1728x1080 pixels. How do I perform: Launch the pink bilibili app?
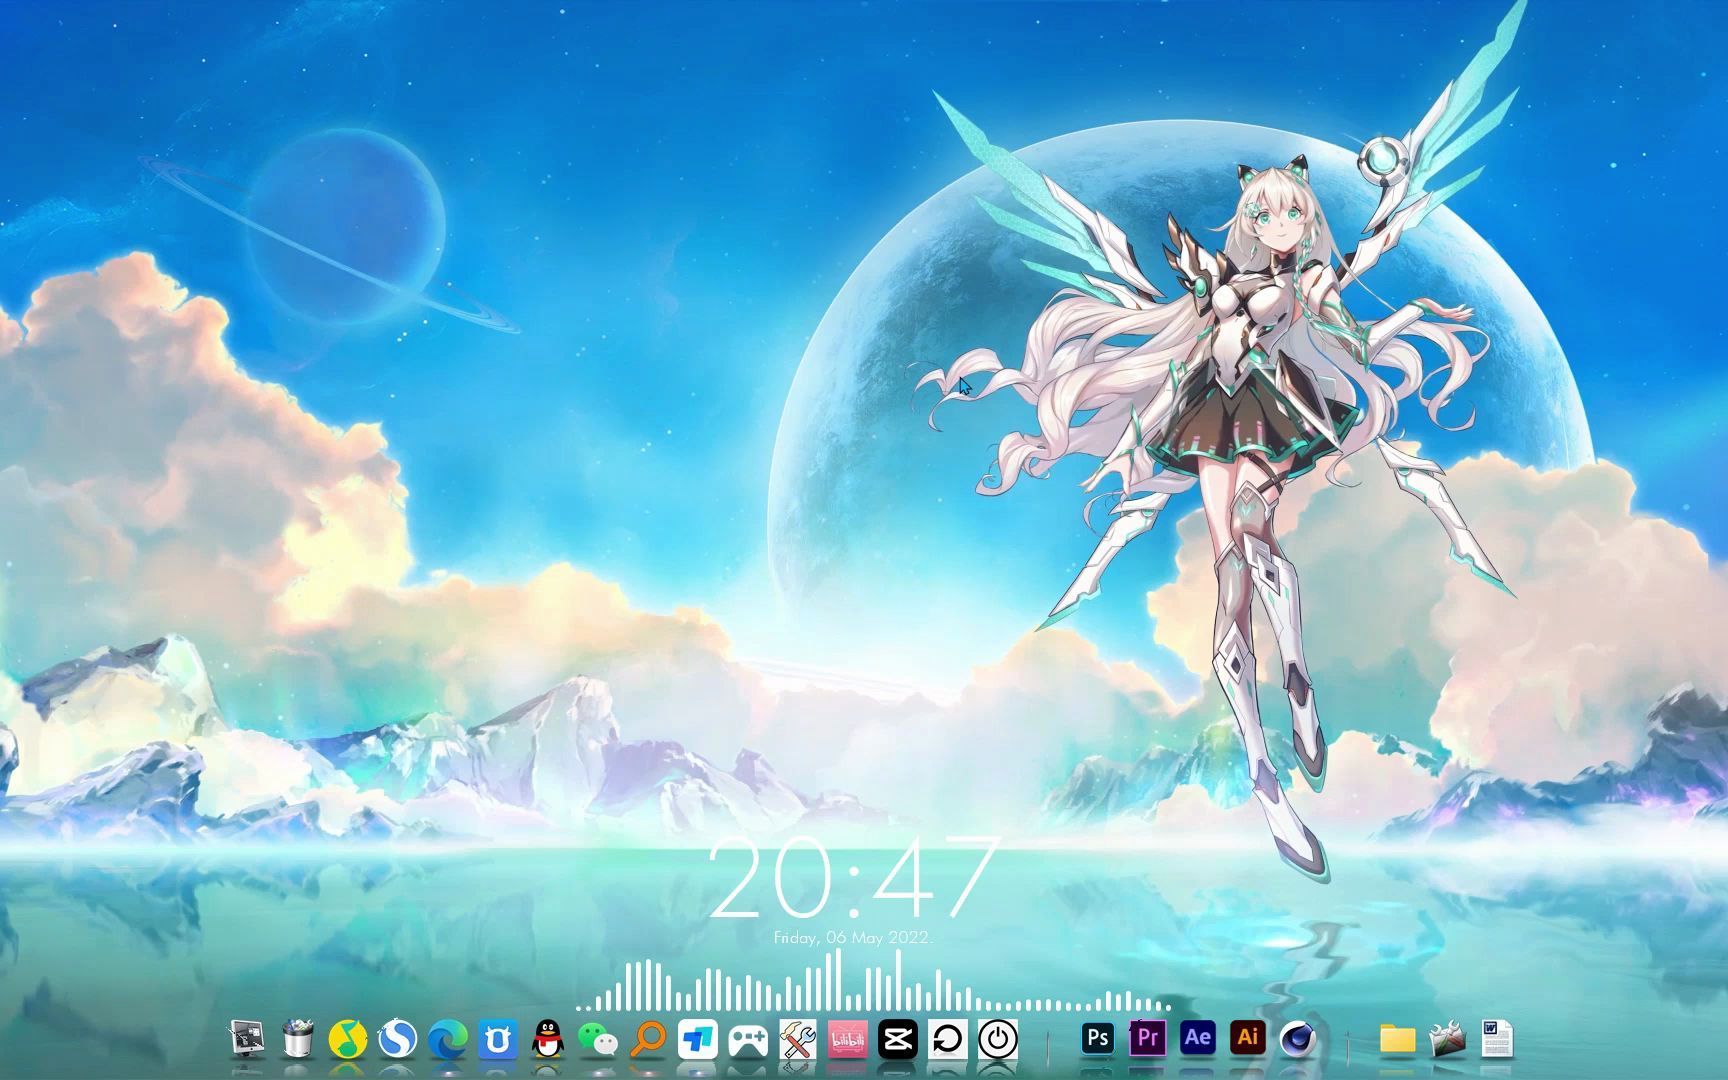847,1040
